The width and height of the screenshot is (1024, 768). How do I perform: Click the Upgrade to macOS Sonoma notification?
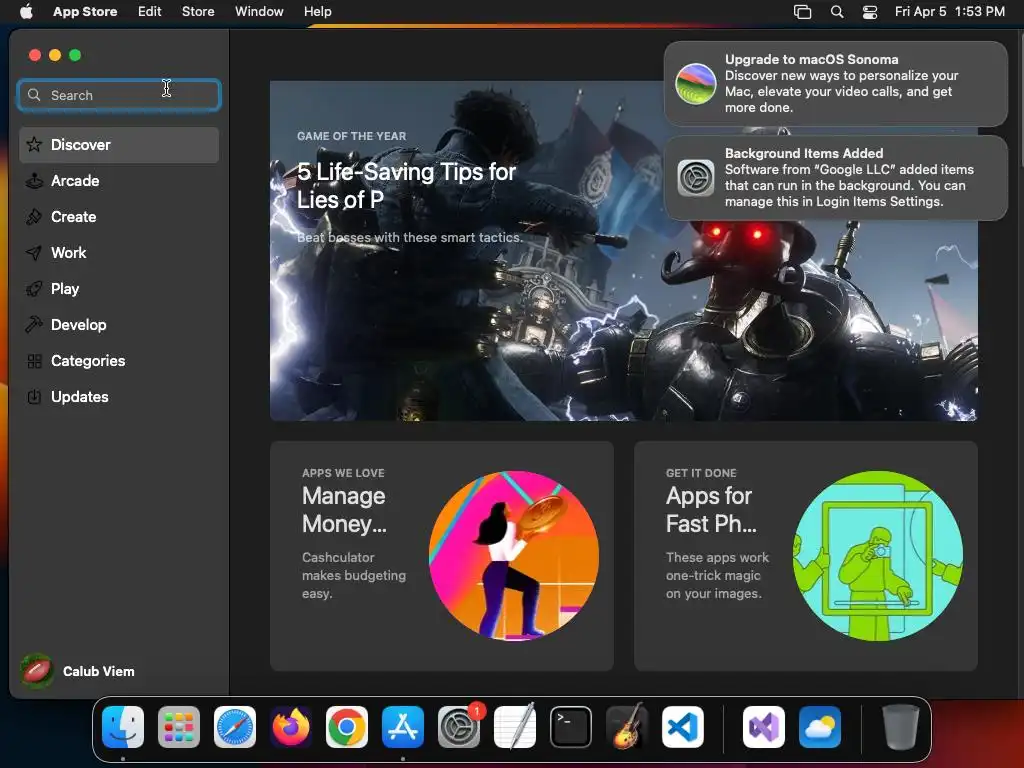(835, 84)
